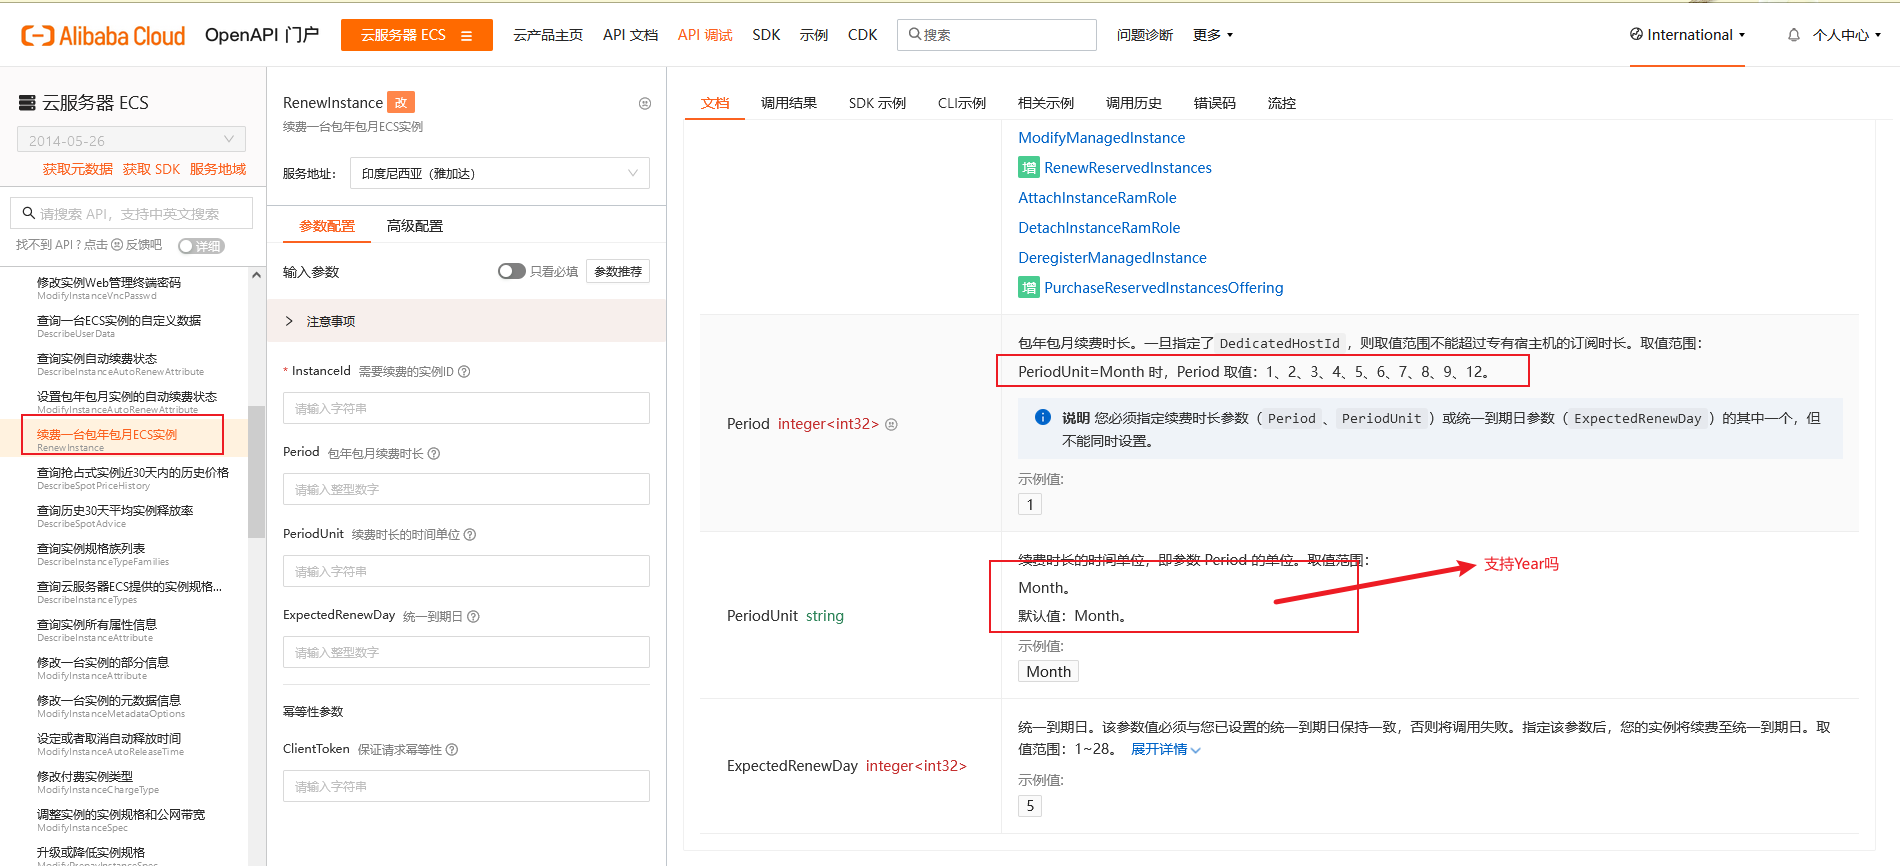Click the top bar 搜索 field
Image resolution: width=1900 pixels, height=866 pixels.
(996, 35)
